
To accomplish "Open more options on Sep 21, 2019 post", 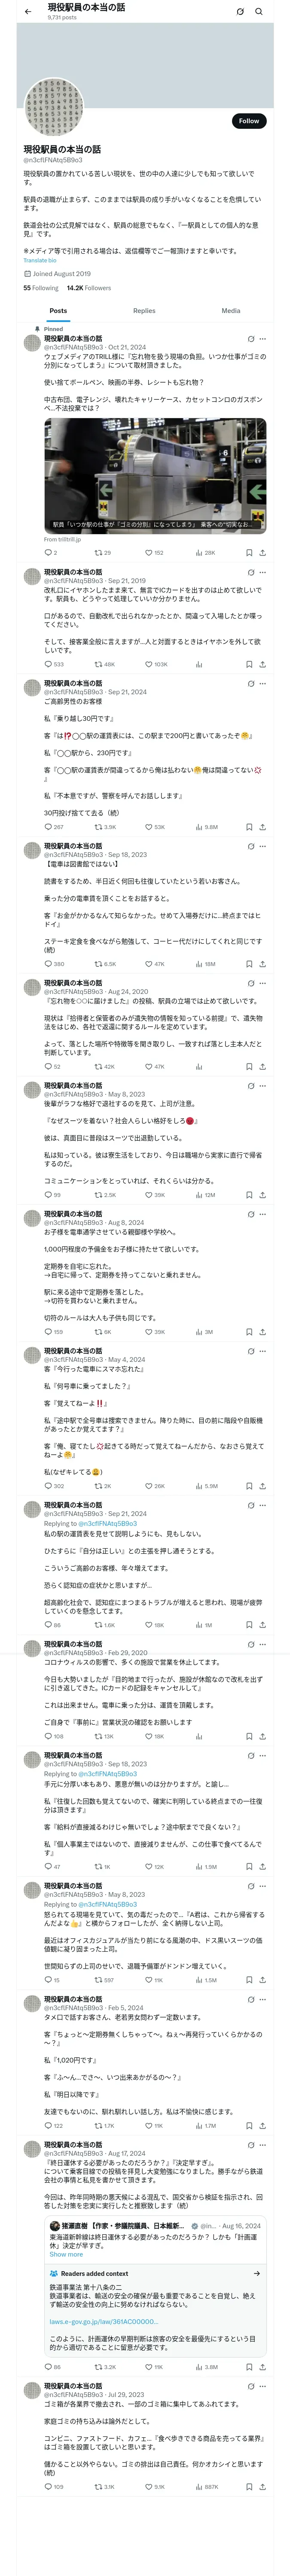I will click(263, 571).
